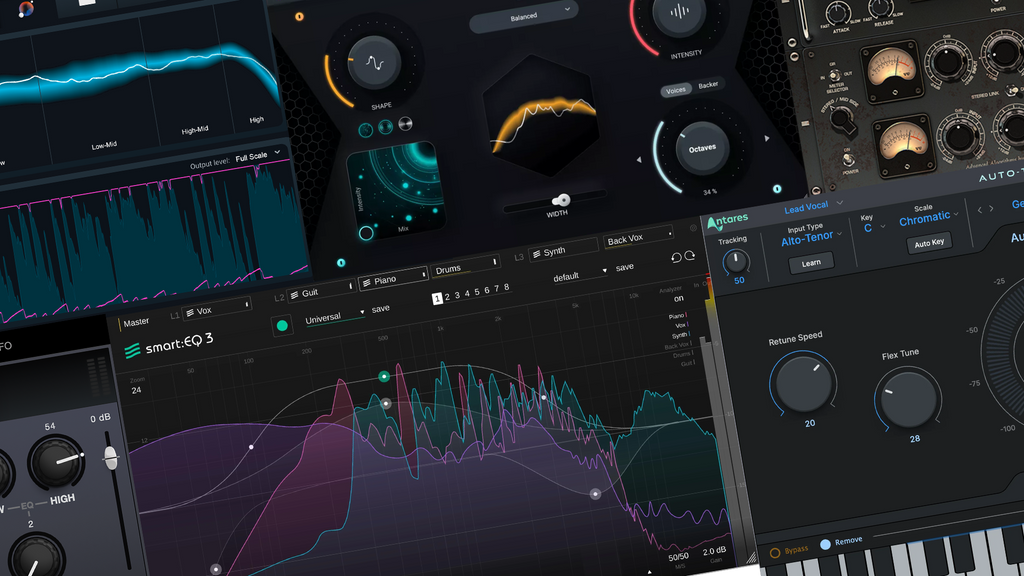
Task: Open the Chromatic scale dropdown
Action: coord(929,218)
